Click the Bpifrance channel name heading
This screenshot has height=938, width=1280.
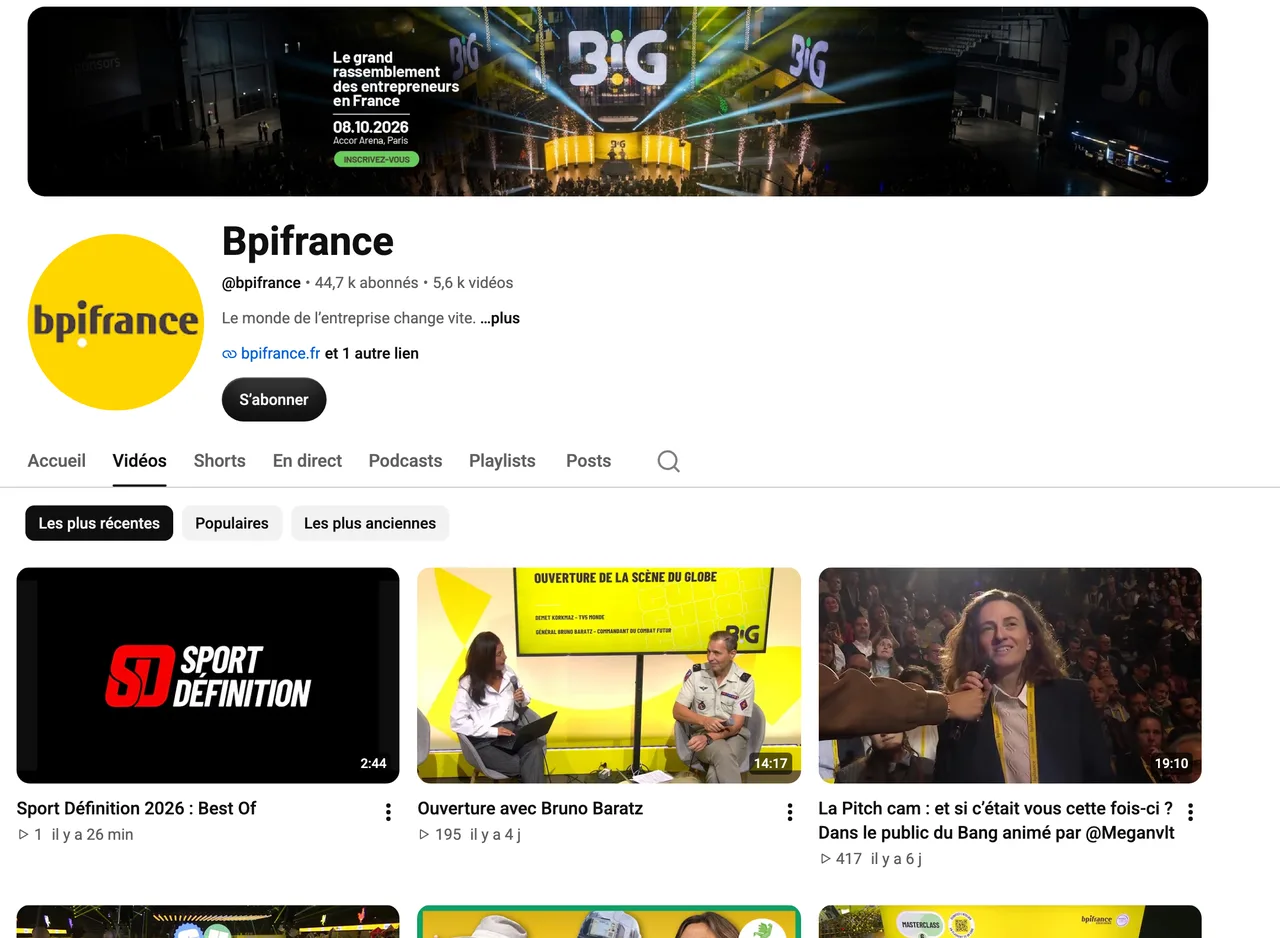pyautogui.click(x=308, y=241)
